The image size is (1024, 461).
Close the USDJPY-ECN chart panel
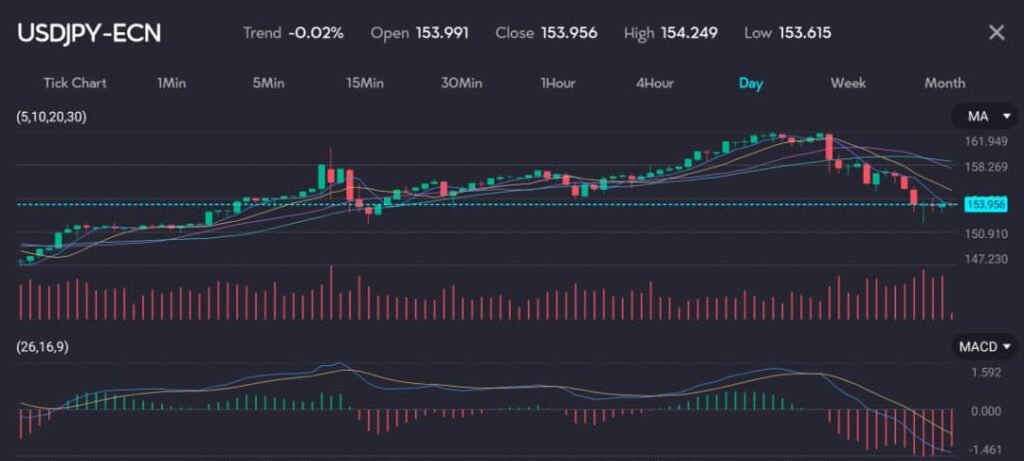[x=996, y=33]
